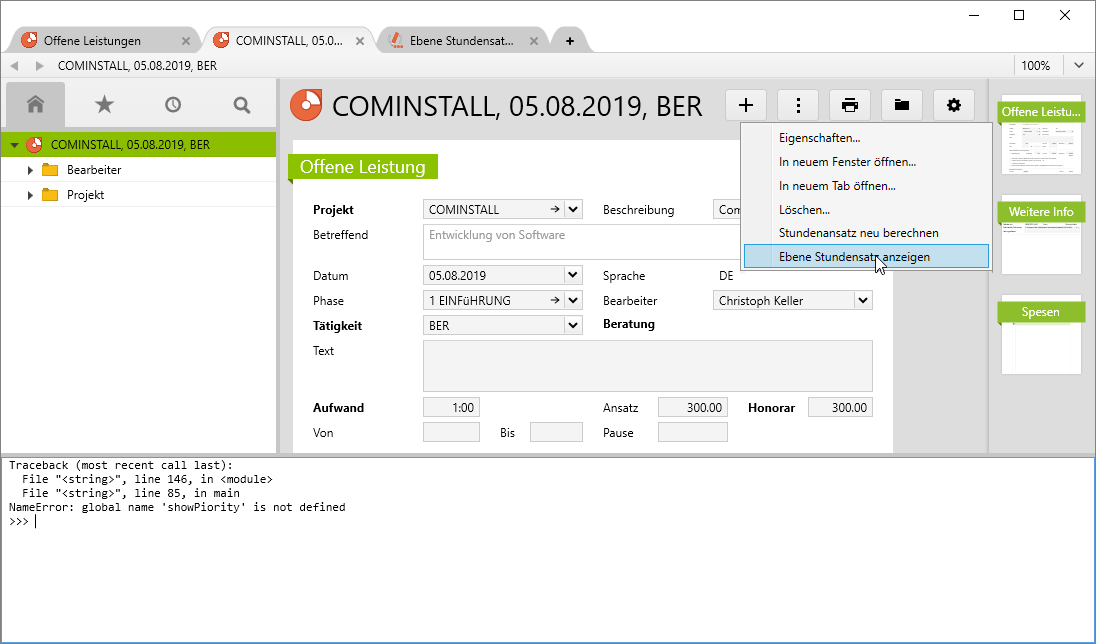Screen dimensions: 1096x644
Task: Click the folder icon in header toolbar
Action: 902,105
